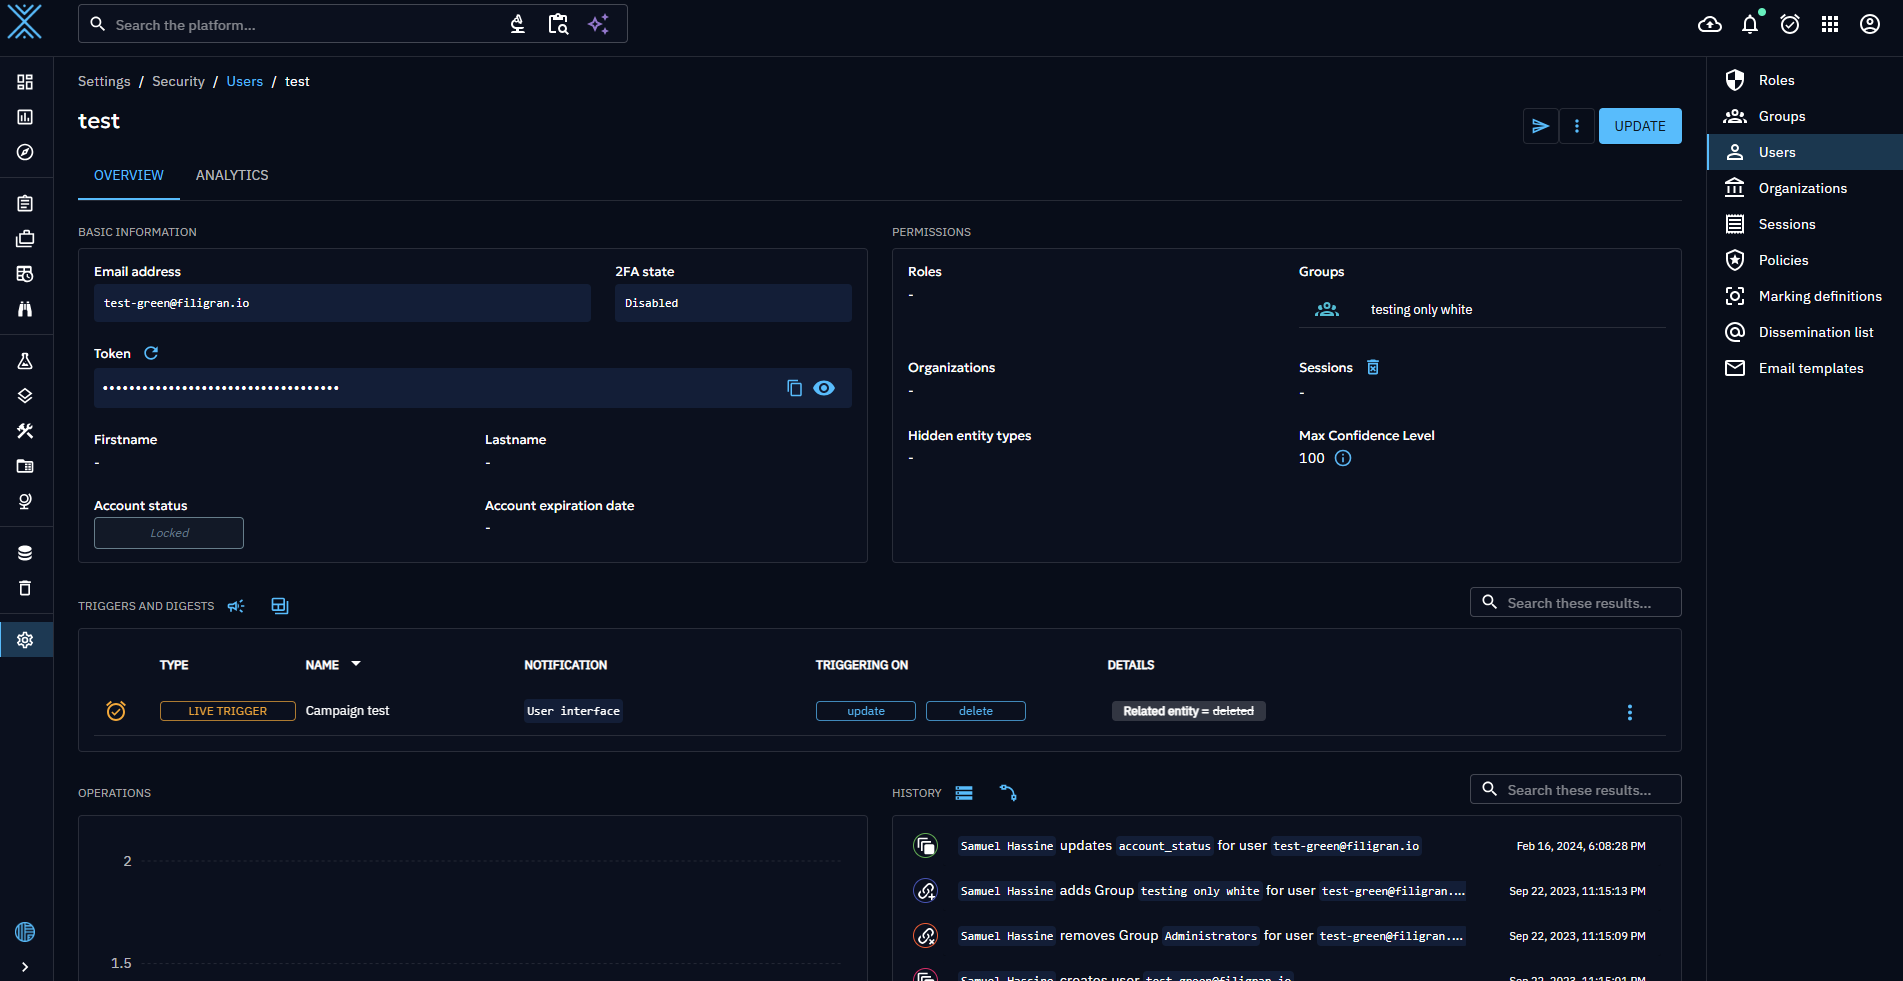
Task: Open Groups in the security menu
Action: click(x=1781, y=116)
